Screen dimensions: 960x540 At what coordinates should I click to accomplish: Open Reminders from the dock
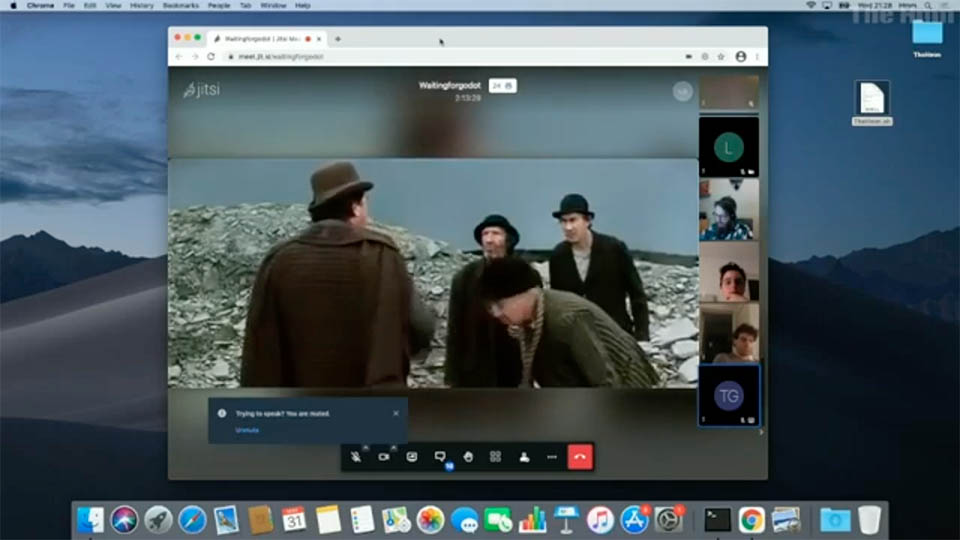(362, 520)
